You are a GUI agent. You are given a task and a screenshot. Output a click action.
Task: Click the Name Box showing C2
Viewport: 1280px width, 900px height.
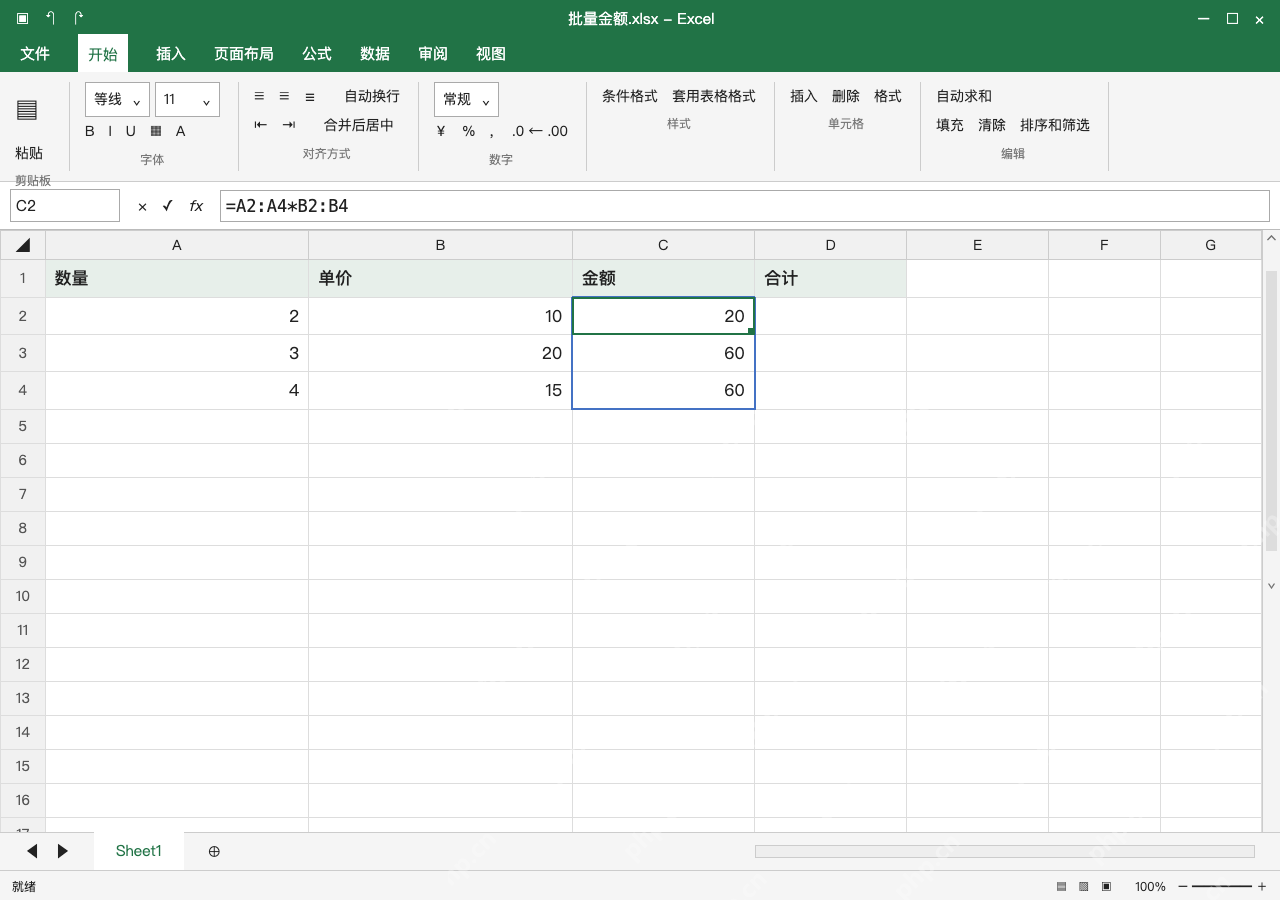[x=65, y=206]
